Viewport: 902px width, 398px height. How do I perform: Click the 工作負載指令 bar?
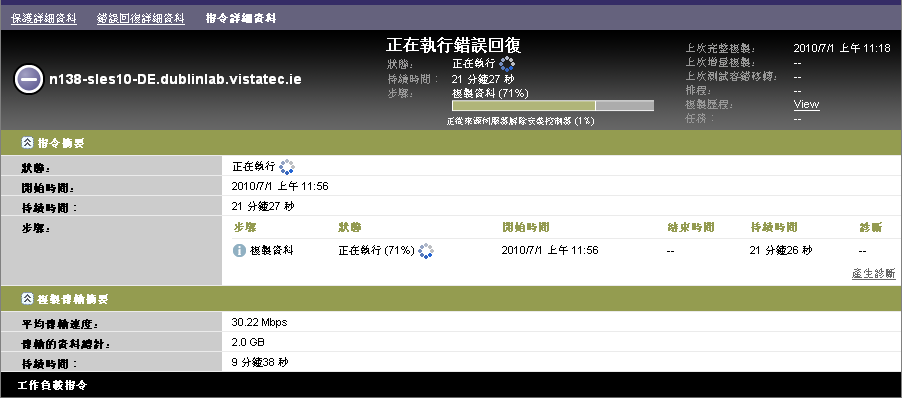[x=451, y=385]
